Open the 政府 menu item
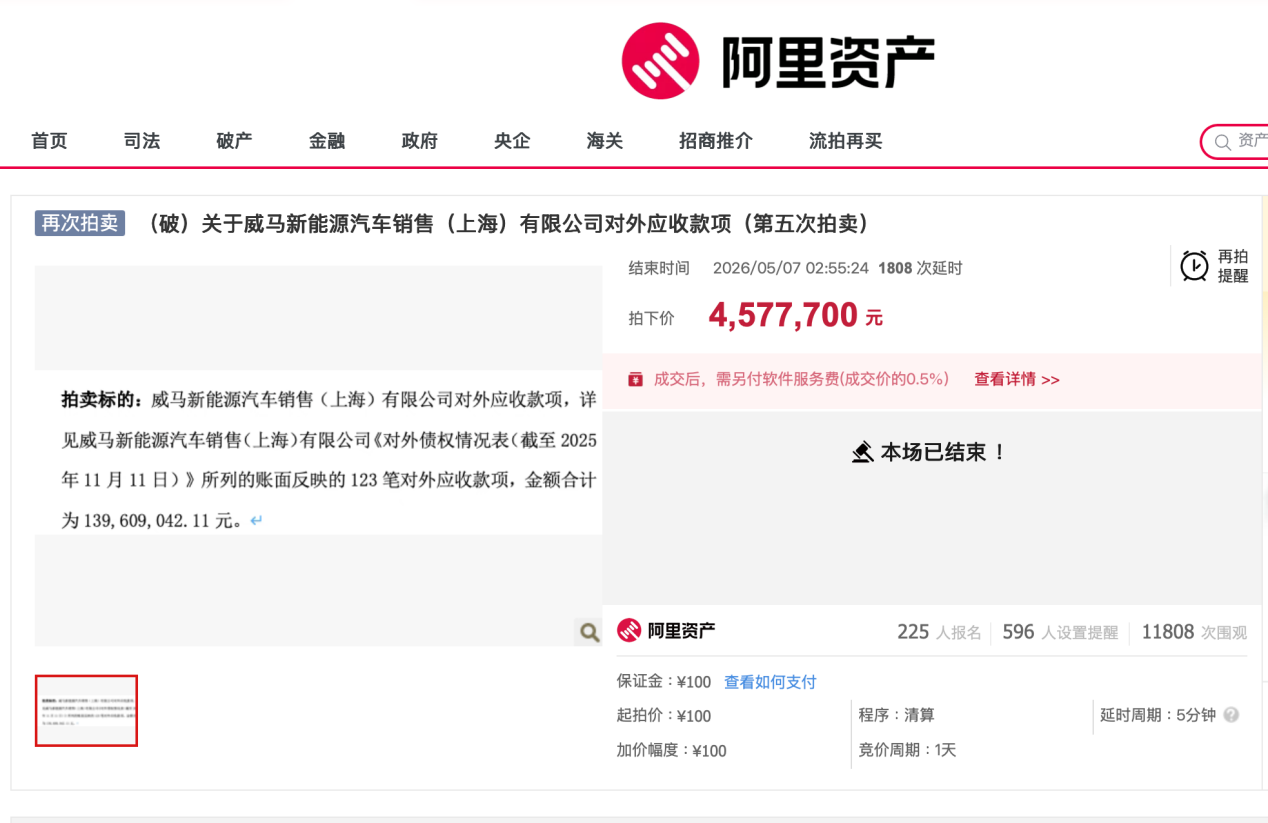Viewport: 1268px width, 823px height. pos(420,141)
